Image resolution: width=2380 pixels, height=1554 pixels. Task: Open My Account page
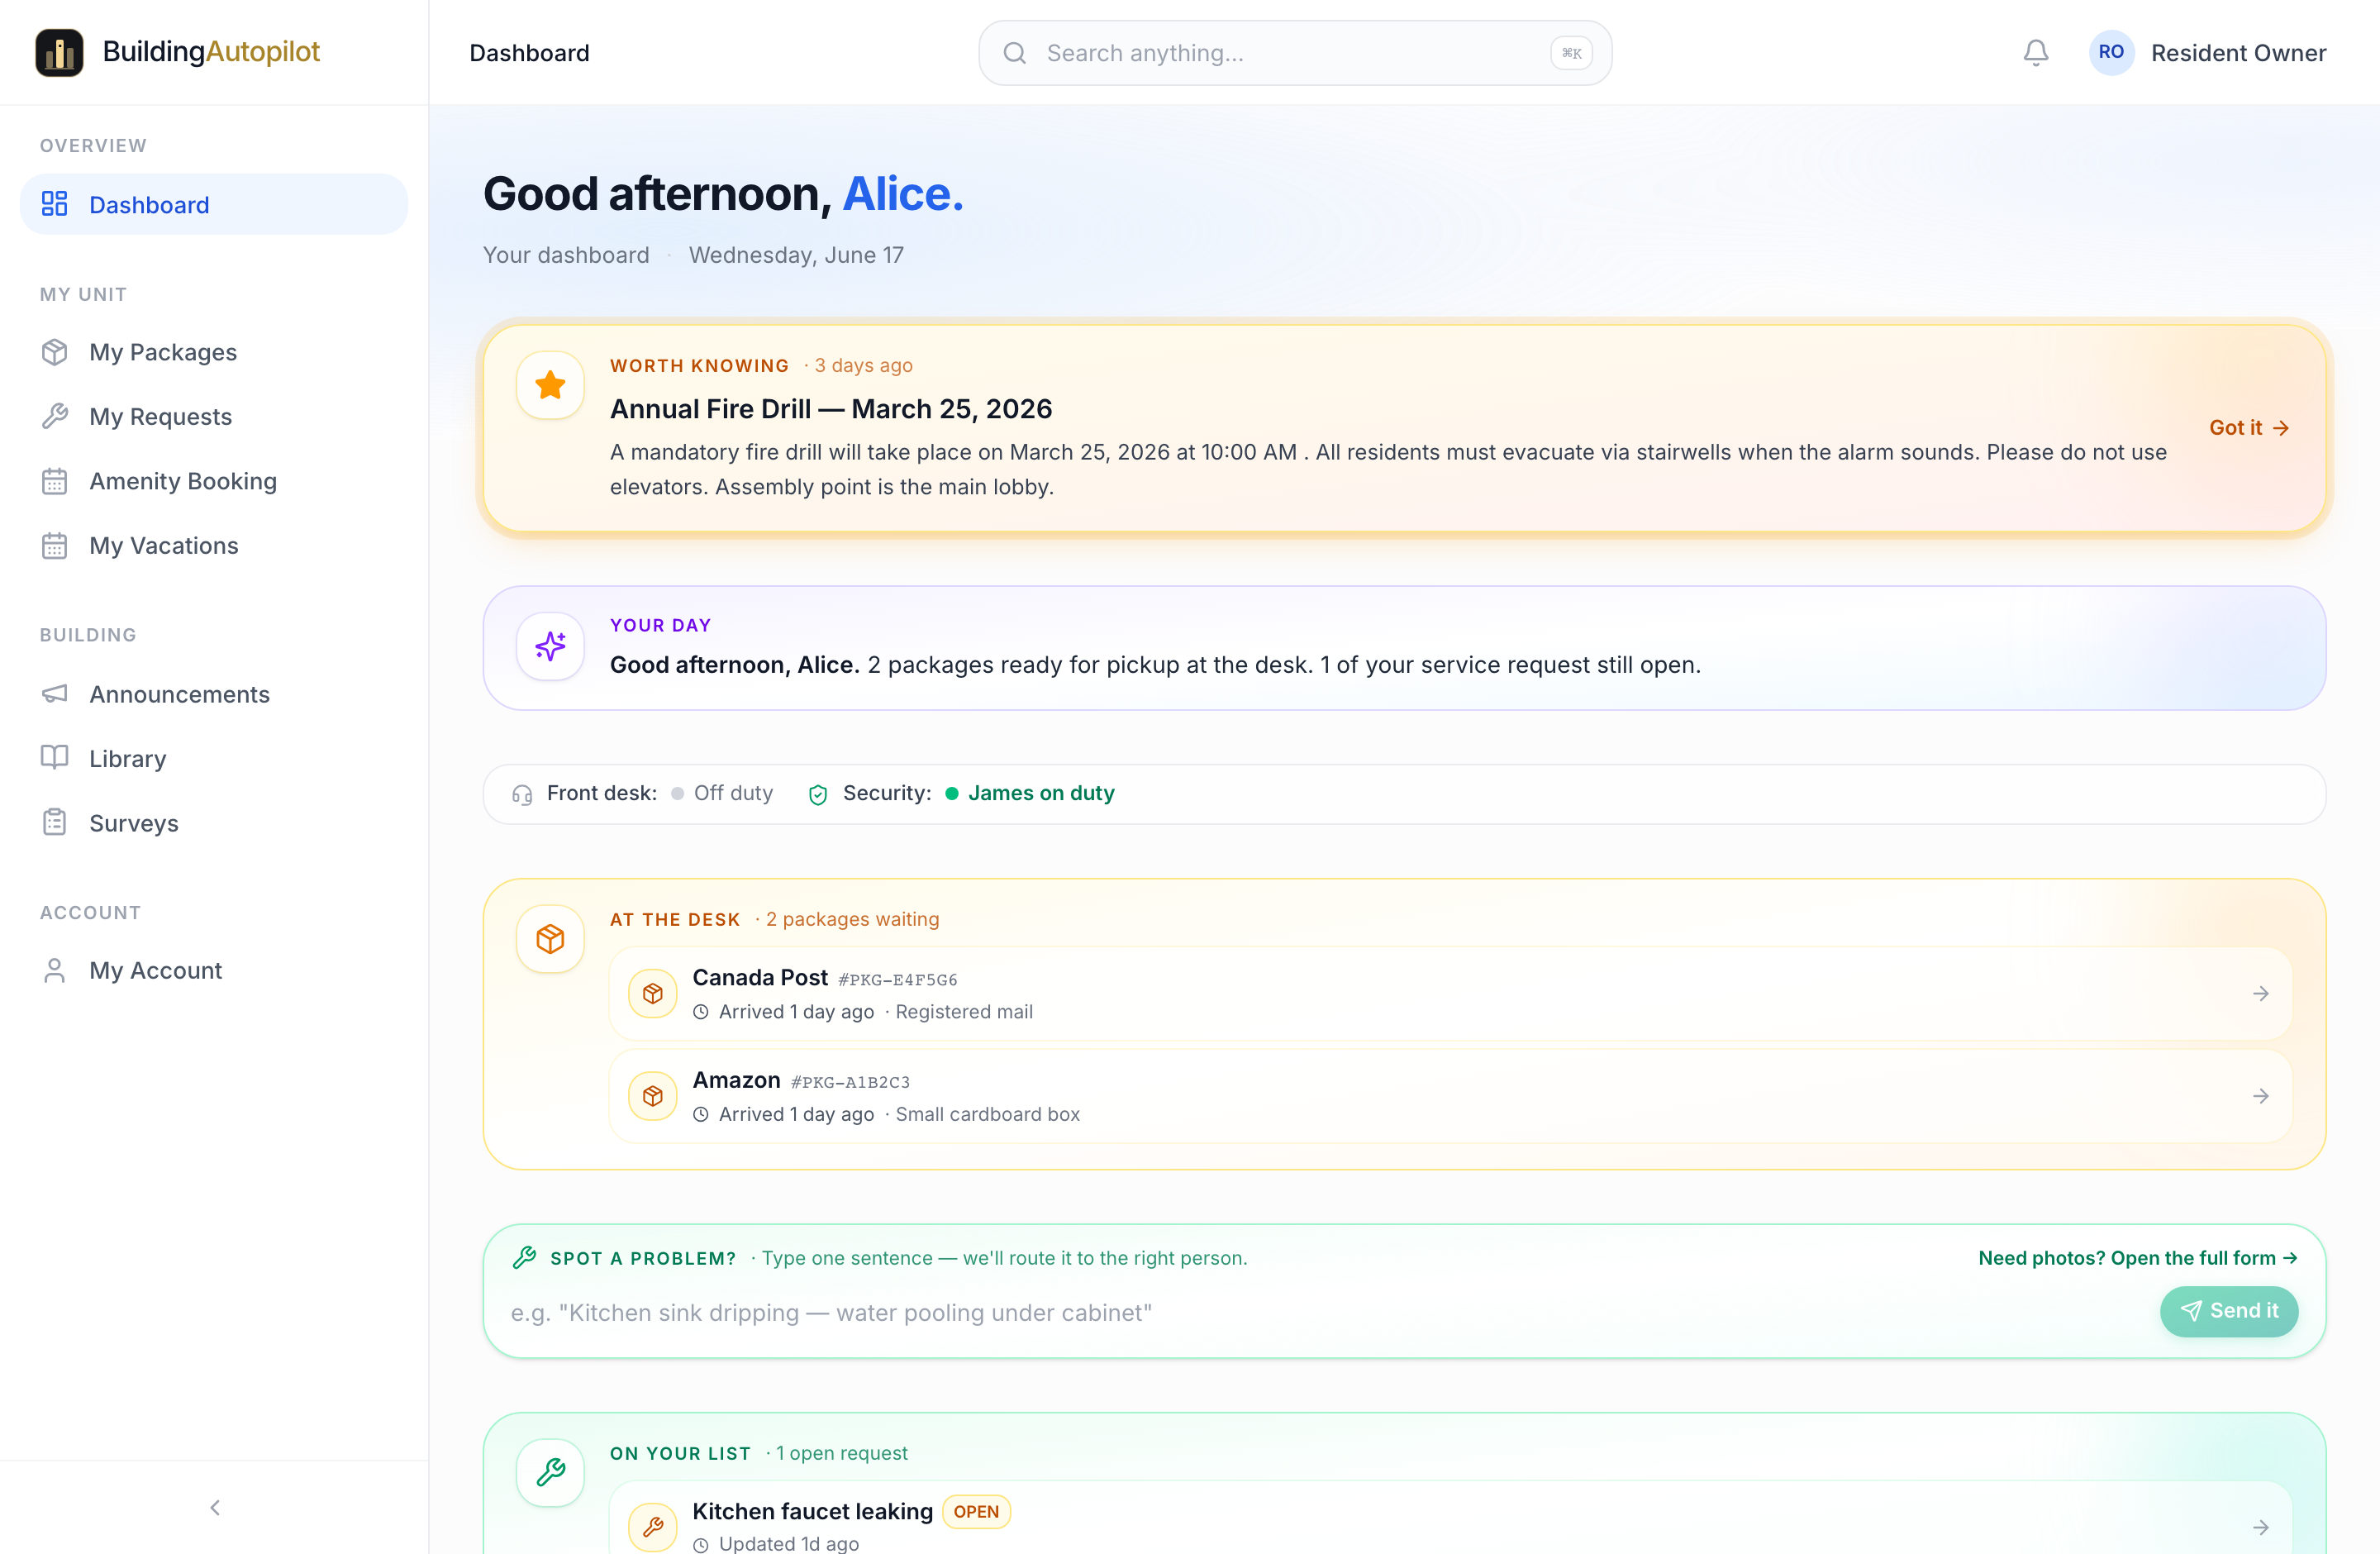tap(214, 970)
